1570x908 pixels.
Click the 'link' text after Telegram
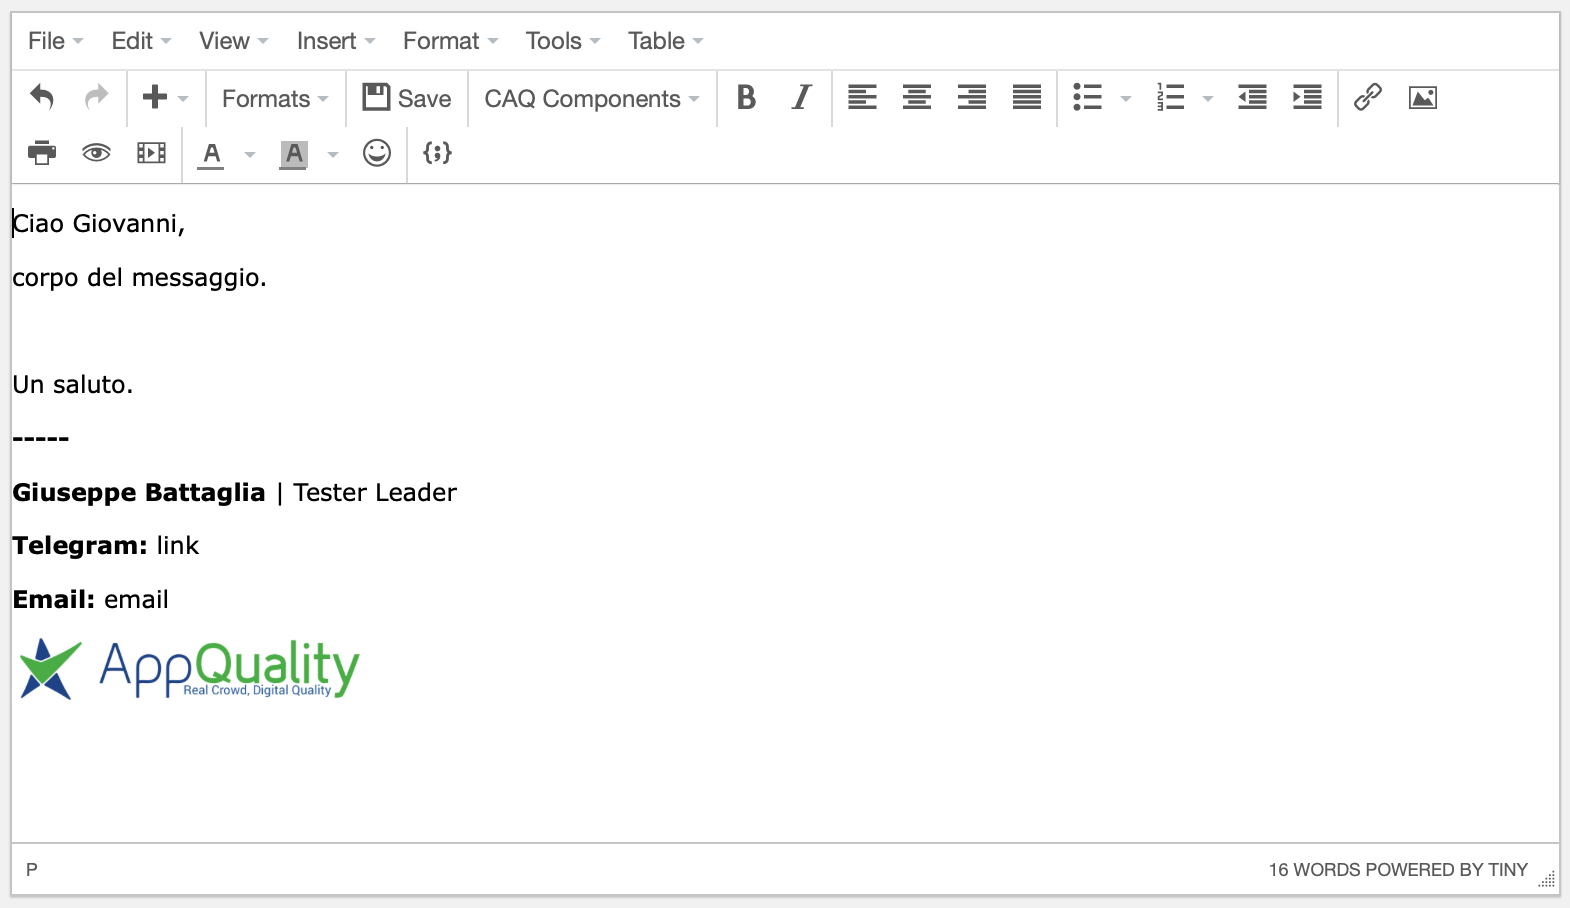[x=178, y=545]
